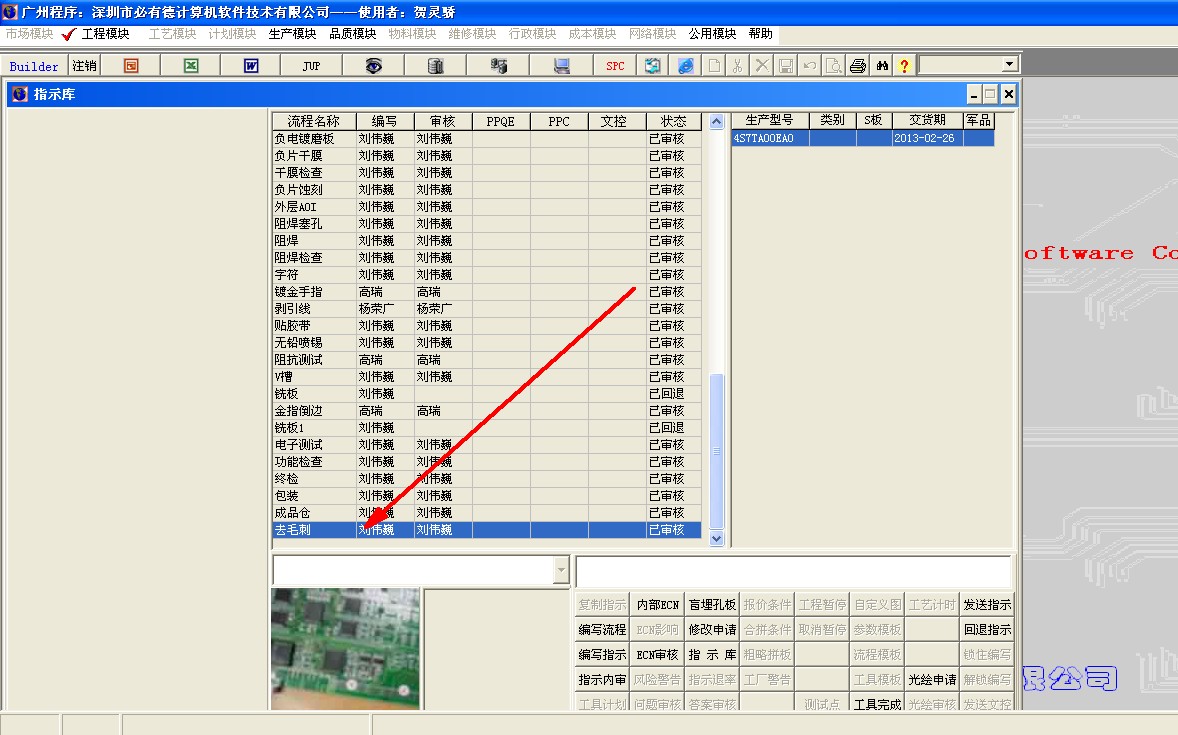Screen dimensions: 1178x735
Task: Click the PowerPoint icon in the toolbar
Action: 131,66
